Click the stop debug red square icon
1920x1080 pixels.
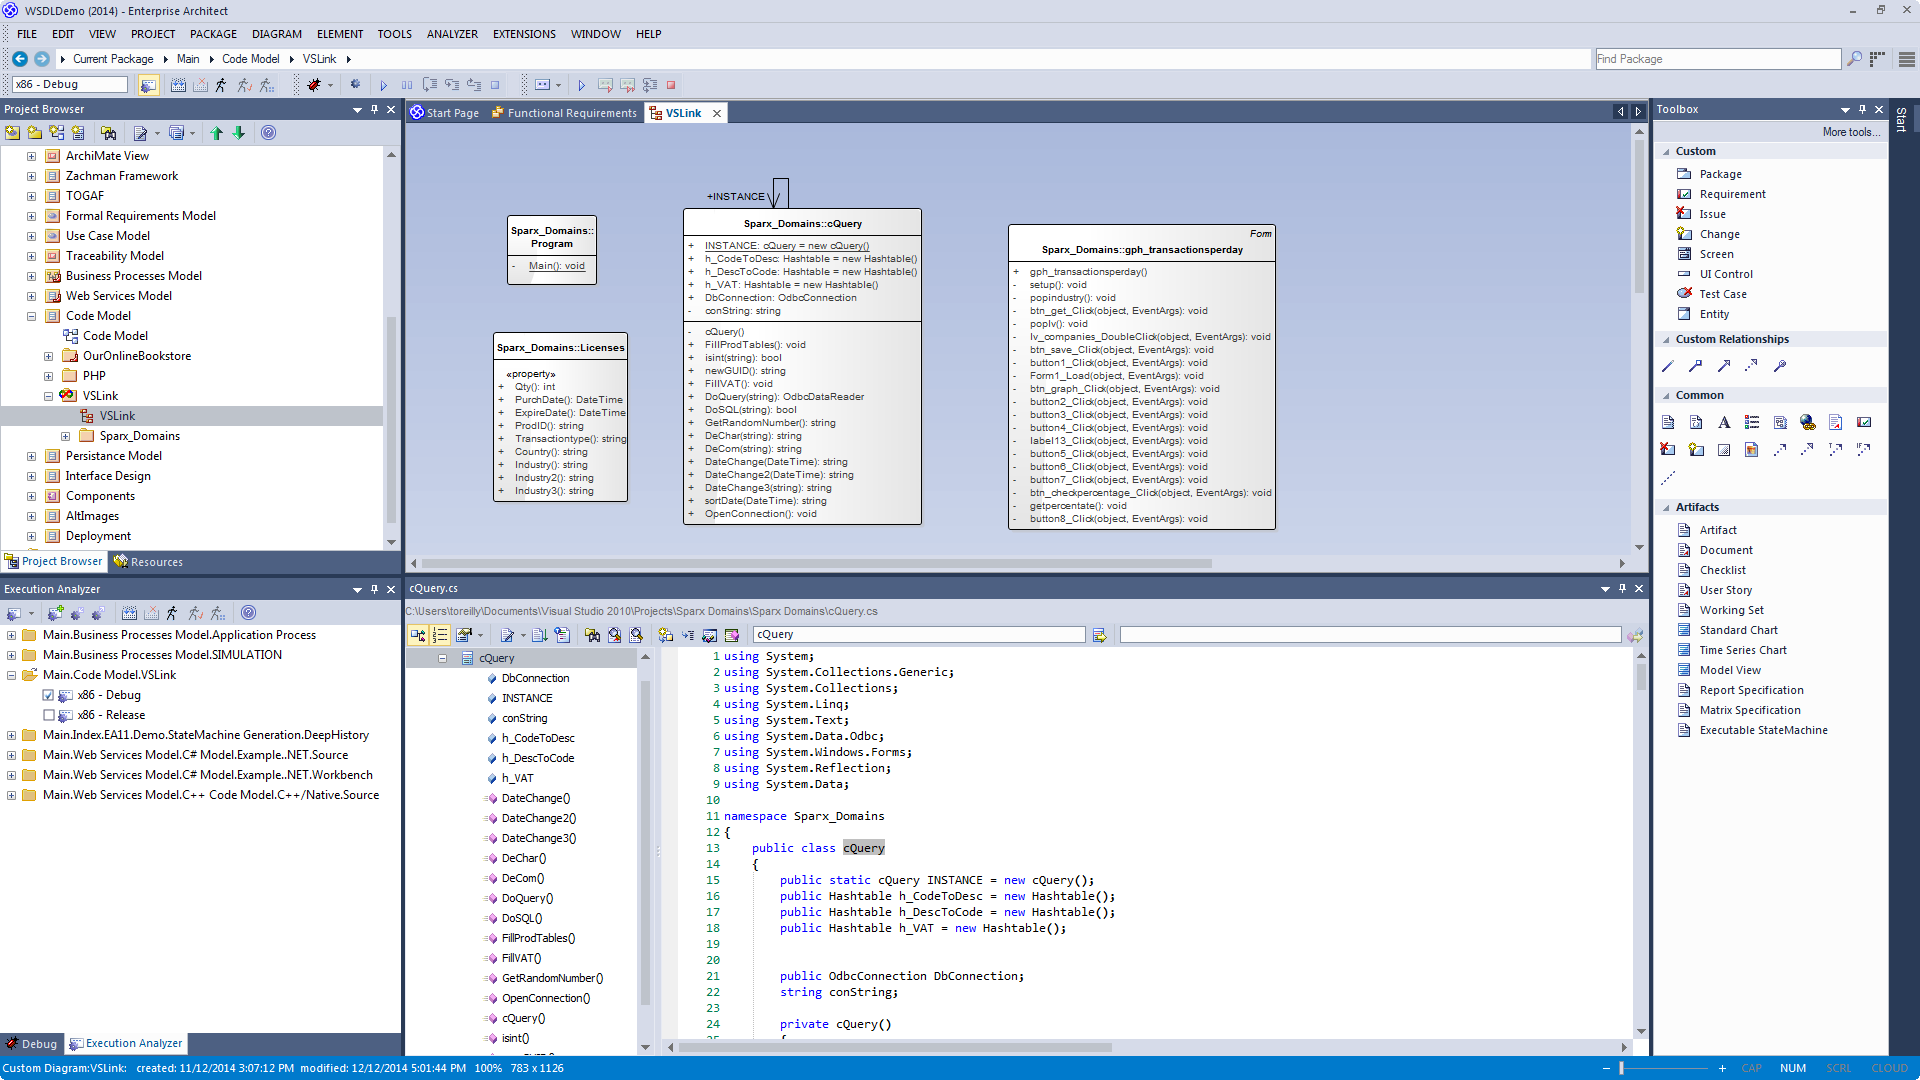671,85
